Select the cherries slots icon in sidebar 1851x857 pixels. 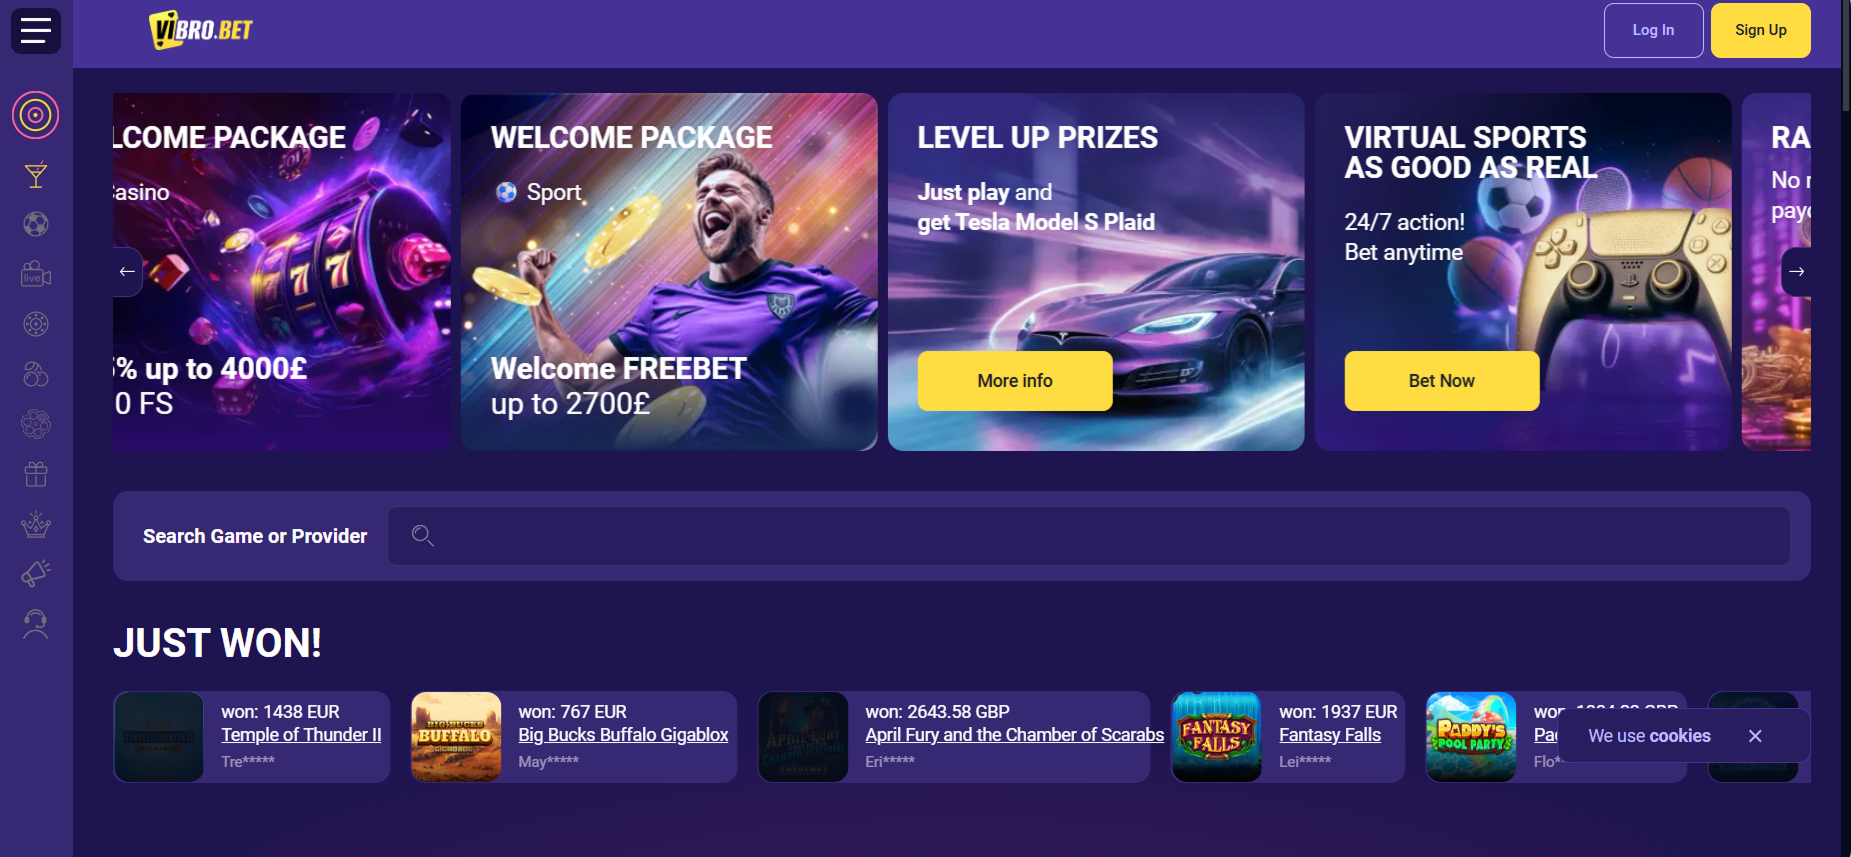click(x=36, y=374)
